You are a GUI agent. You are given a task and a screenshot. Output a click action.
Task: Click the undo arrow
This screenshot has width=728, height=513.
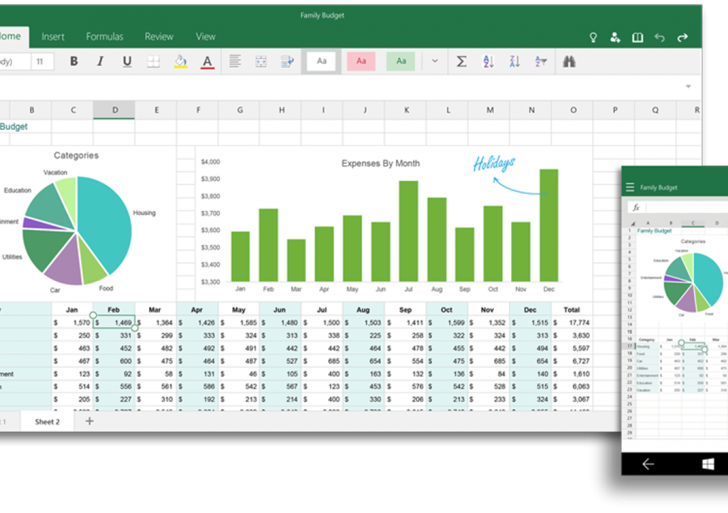660,37
